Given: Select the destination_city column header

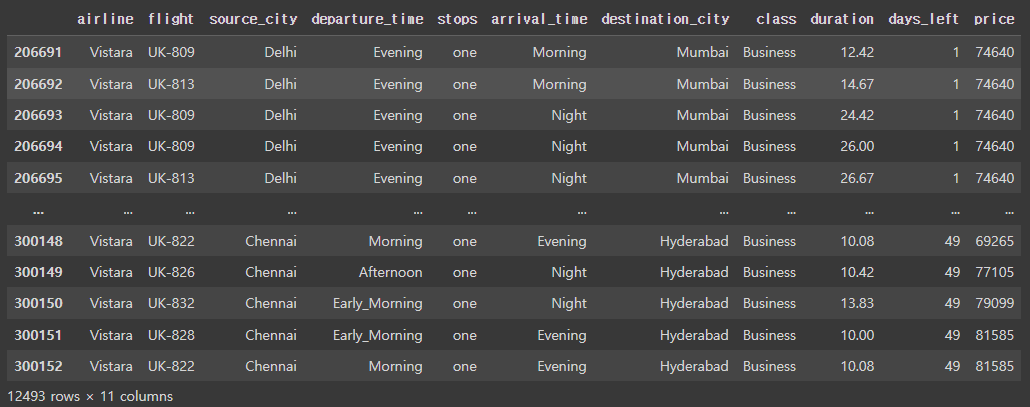Looking at the screenshot, I should [x=665, y=20].
